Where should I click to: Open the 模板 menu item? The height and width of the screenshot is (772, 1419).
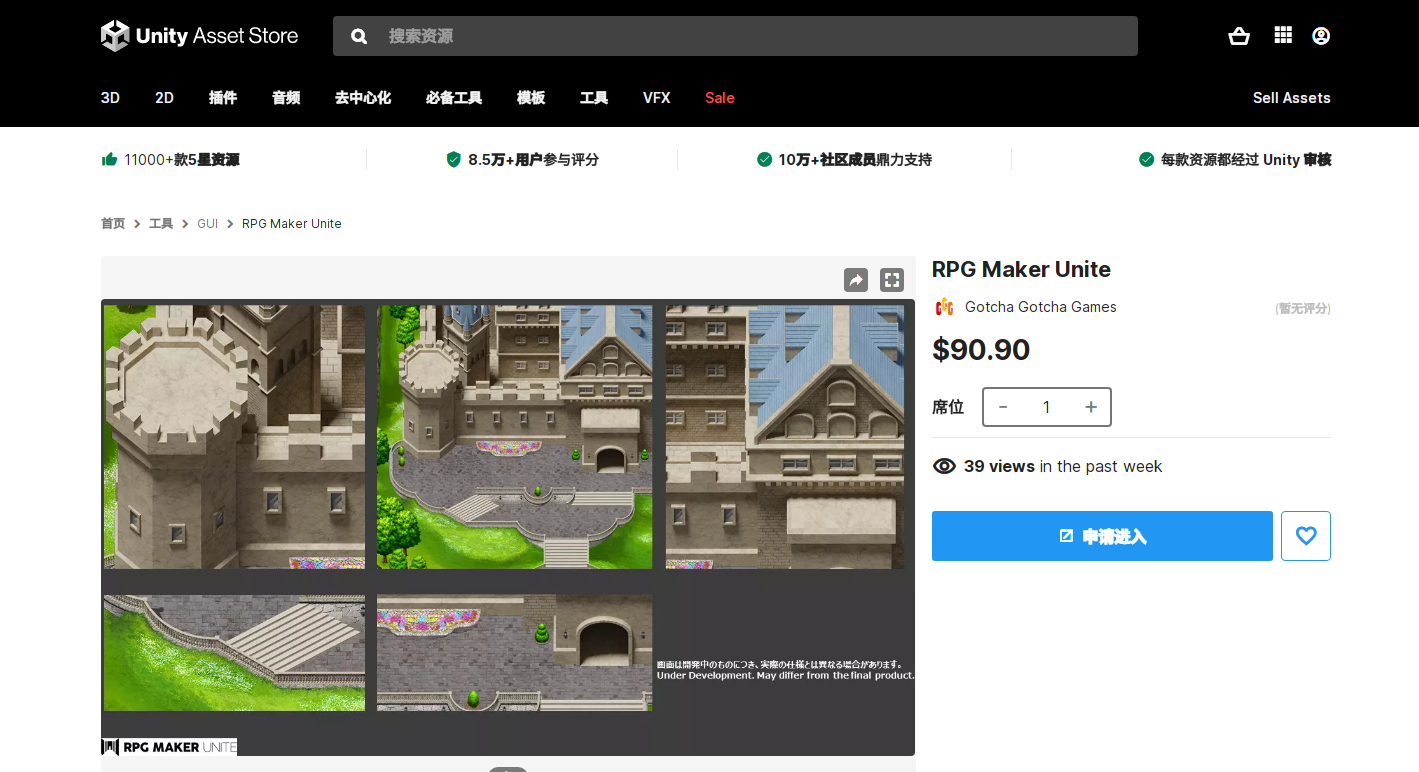pos(531,98)
